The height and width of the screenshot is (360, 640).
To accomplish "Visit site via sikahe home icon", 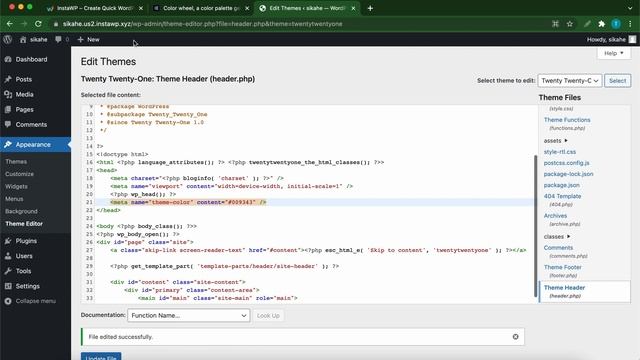I will coord(33,40).
